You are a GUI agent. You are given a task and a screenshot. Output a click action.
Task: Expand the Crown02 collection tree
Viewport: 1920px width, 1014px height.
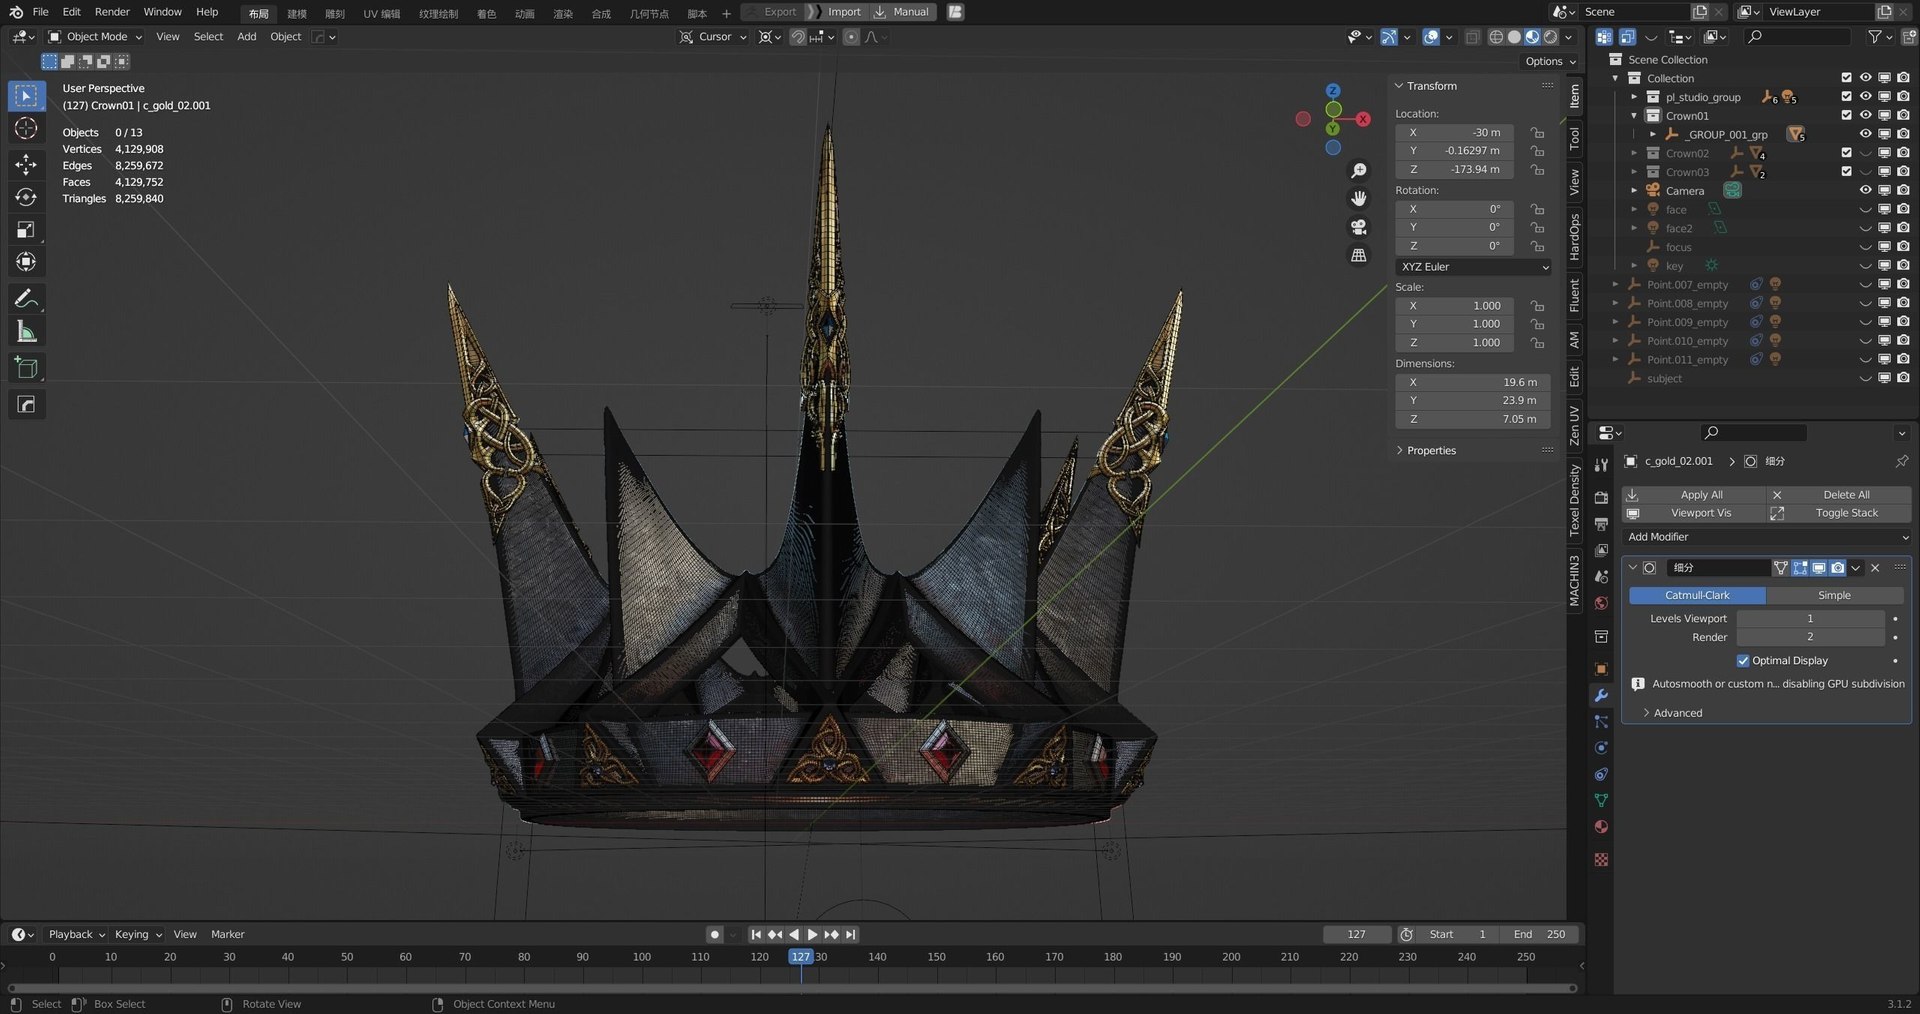point(1634,153)
